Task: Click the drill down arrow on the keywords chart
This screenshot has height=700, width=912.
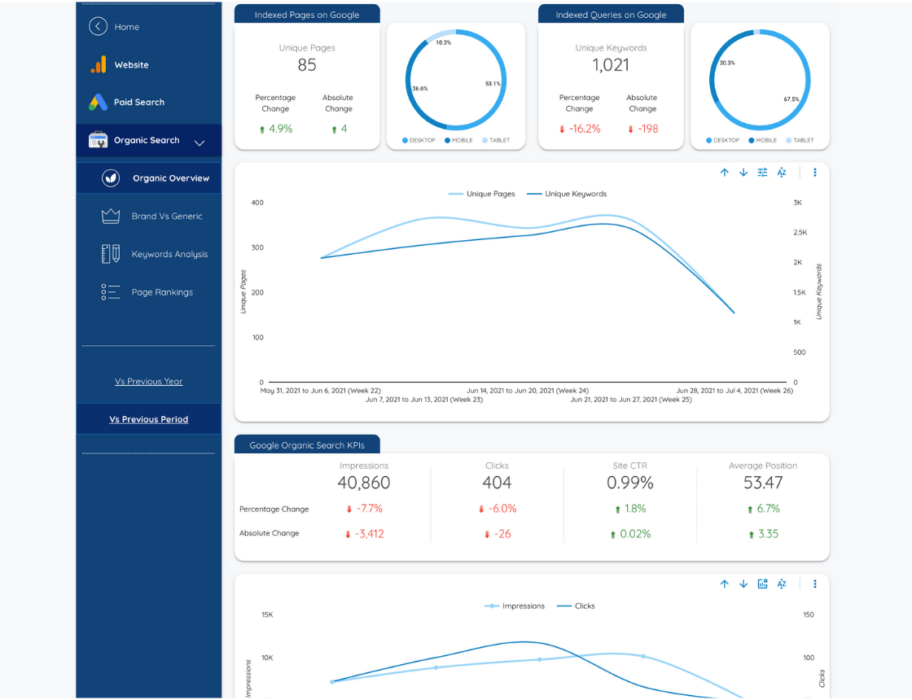Action: pyautogui.click(x=742, y=172)
